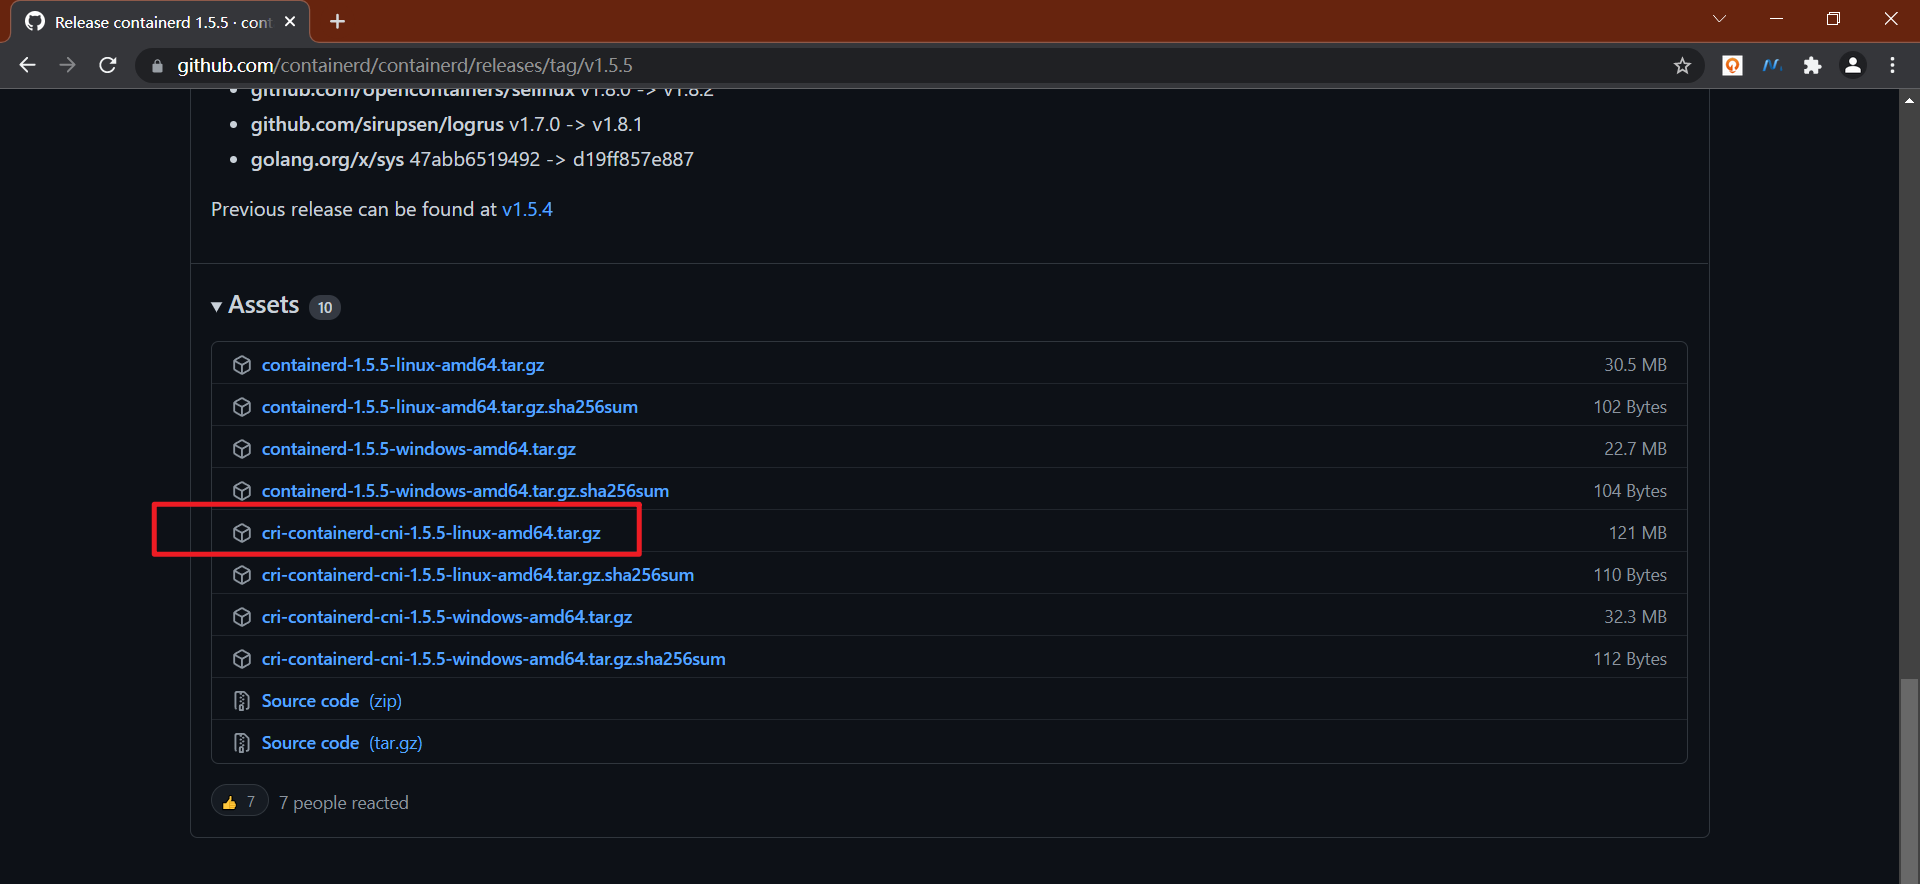Click the Assets count badge 10
This screenshot has width=1920, height=884.
(x=325, y=307)
